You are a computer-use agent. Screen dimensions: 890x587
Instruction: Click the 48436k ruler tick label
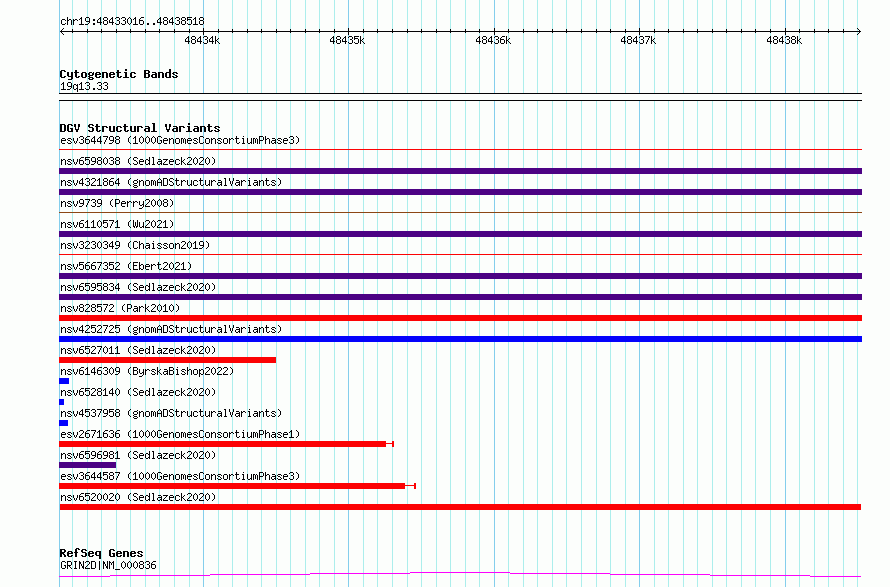493,40
